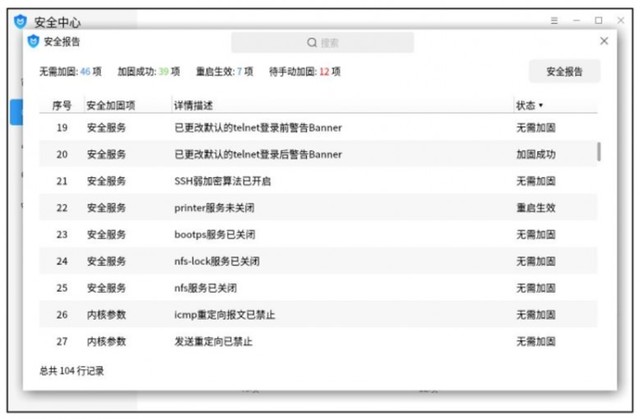Click the 详情描述 column header
640x419 pixels.
[x=193, y=105]
